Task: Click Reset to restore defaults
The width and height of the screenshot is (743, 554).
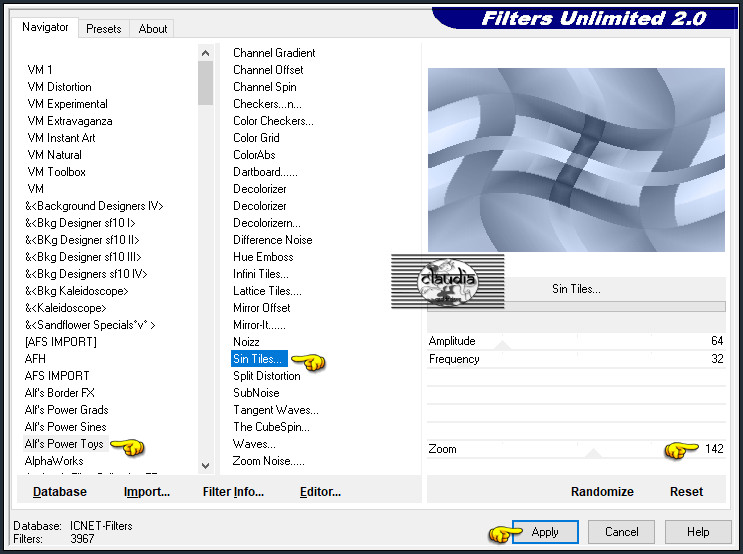Action: pyautogui.click(x=686, y=492)
